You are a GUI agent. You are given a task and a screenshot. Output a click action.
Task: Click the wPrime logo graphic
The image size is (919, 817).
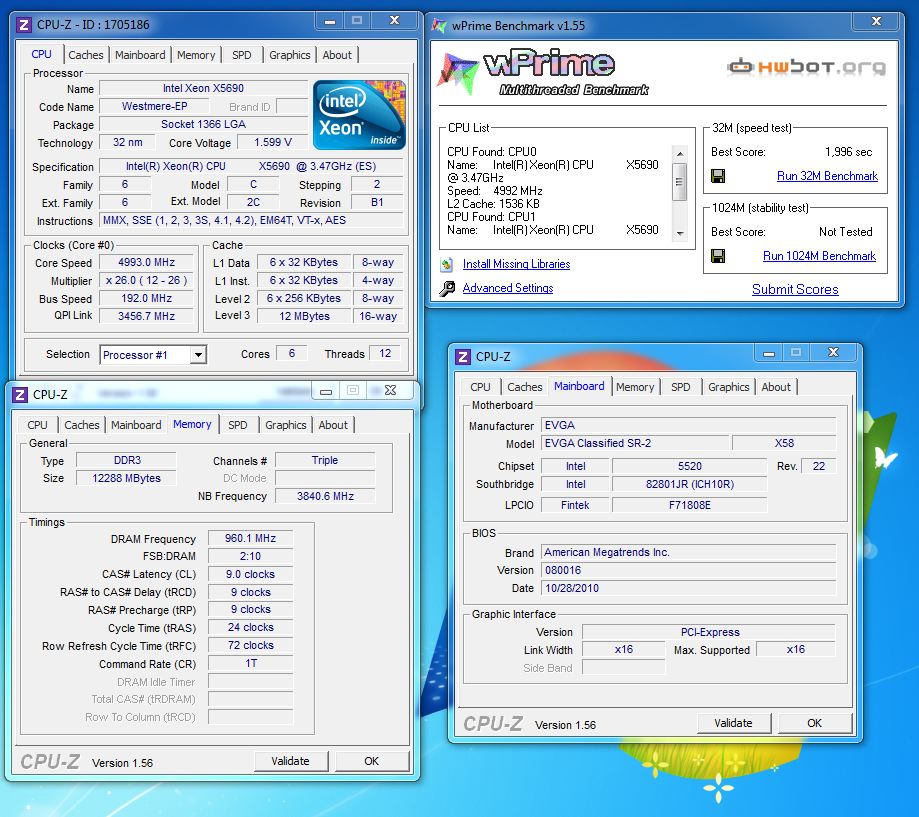tap(542, 73)
